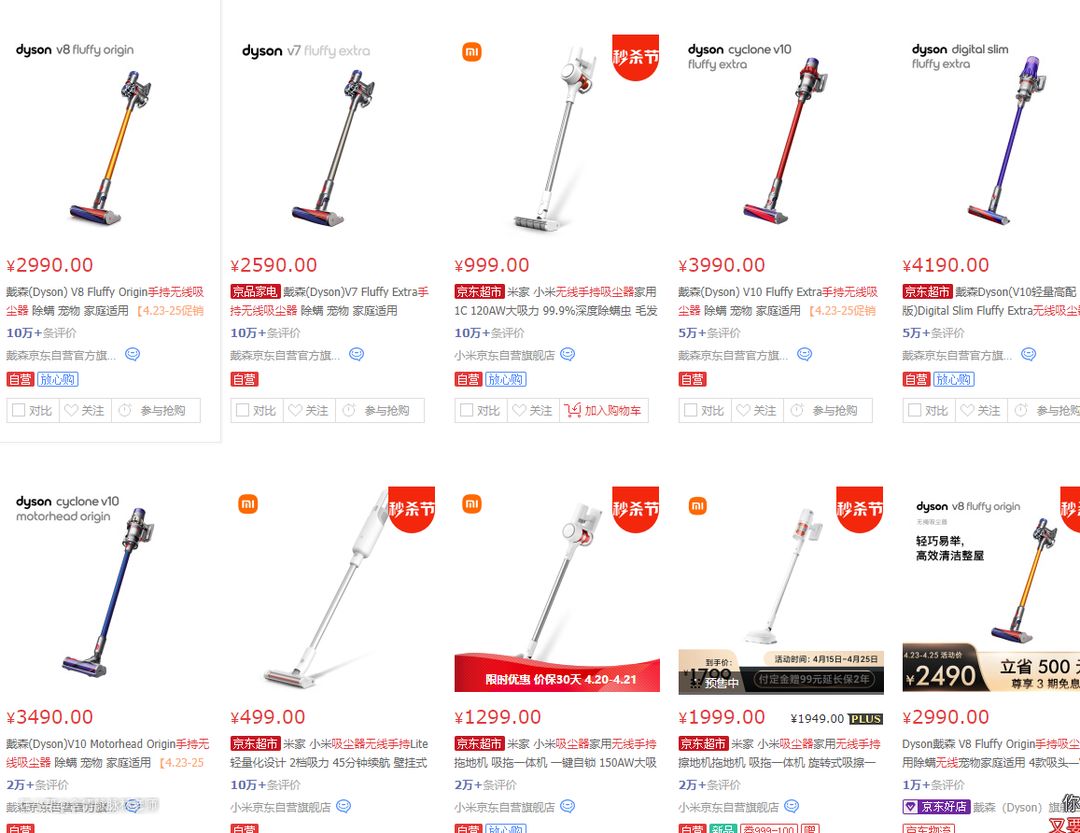The width and height of the screenshot is (1080, 833).
Task: Click cart icon 加入购物车 for Xiaomi ¥999 vacuum
Action: (x=573, y=410)
